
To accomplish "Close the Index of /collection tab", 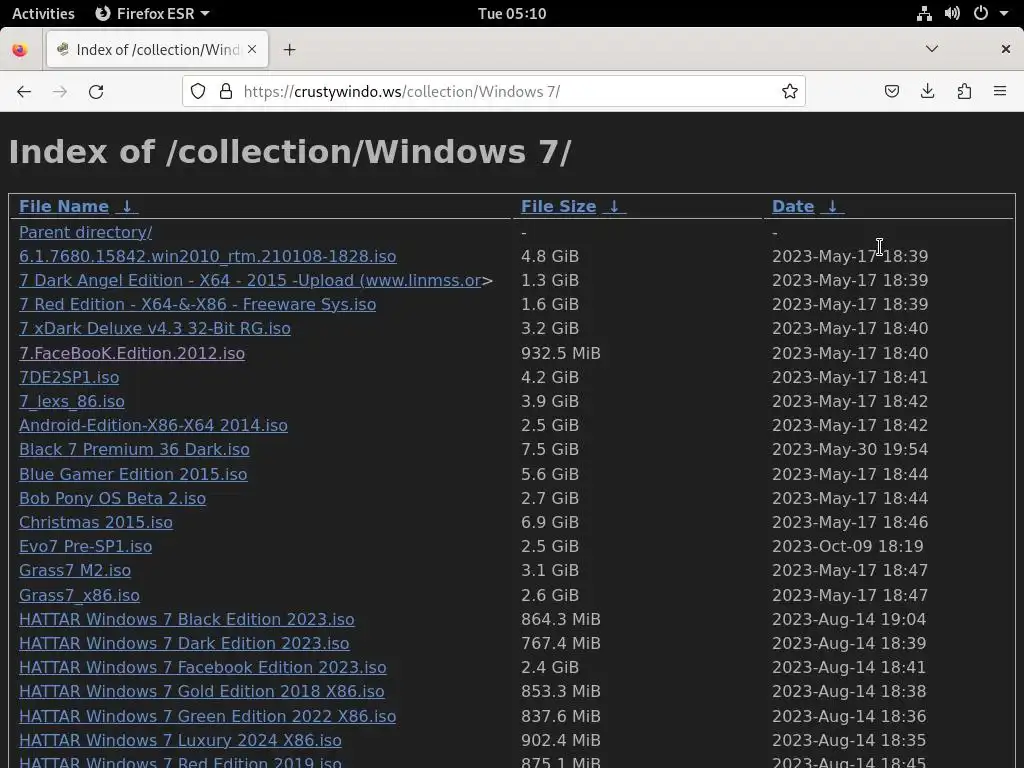I will pos(252,49).
